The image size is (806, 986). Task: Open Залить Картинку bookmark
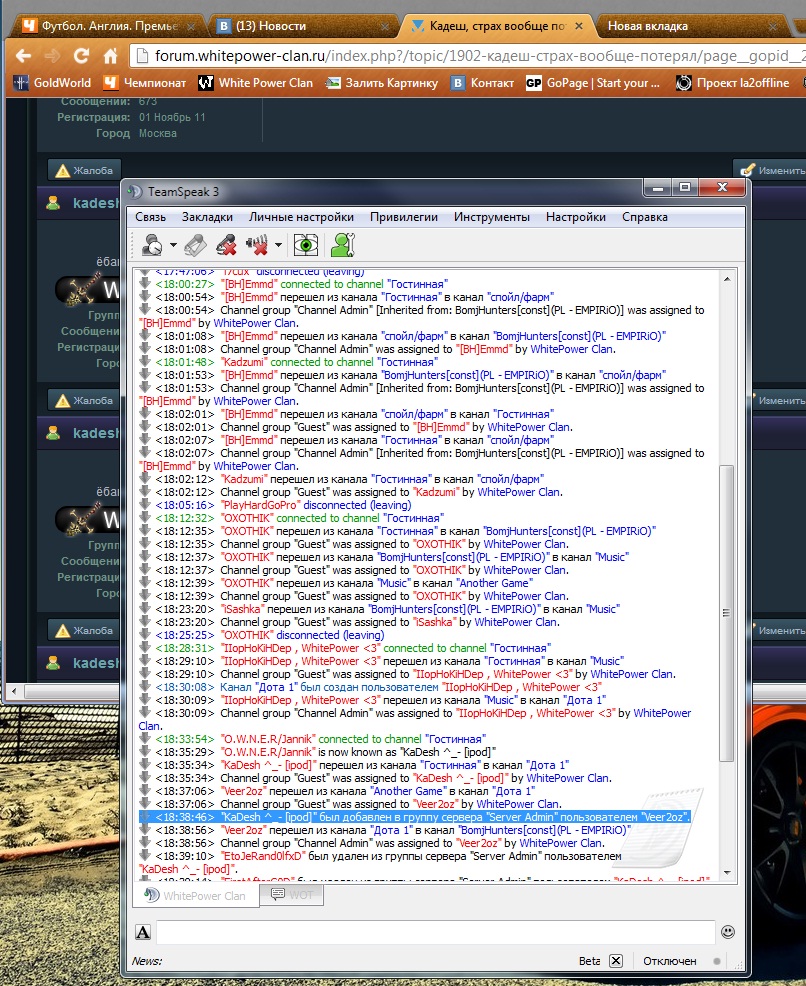382,83
